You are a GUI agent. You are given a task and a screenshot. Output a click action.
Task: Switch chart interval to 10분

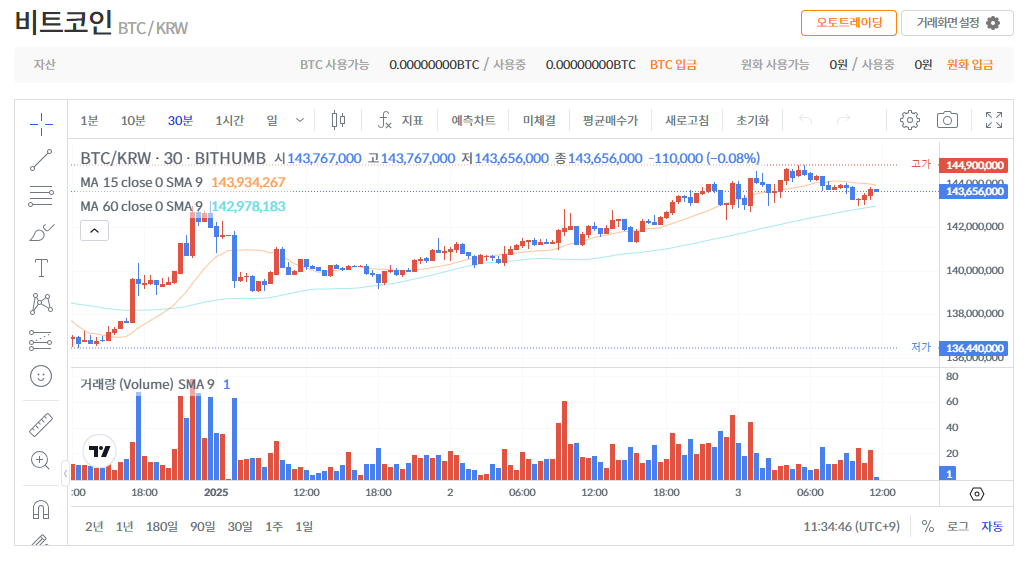point(133,120)
